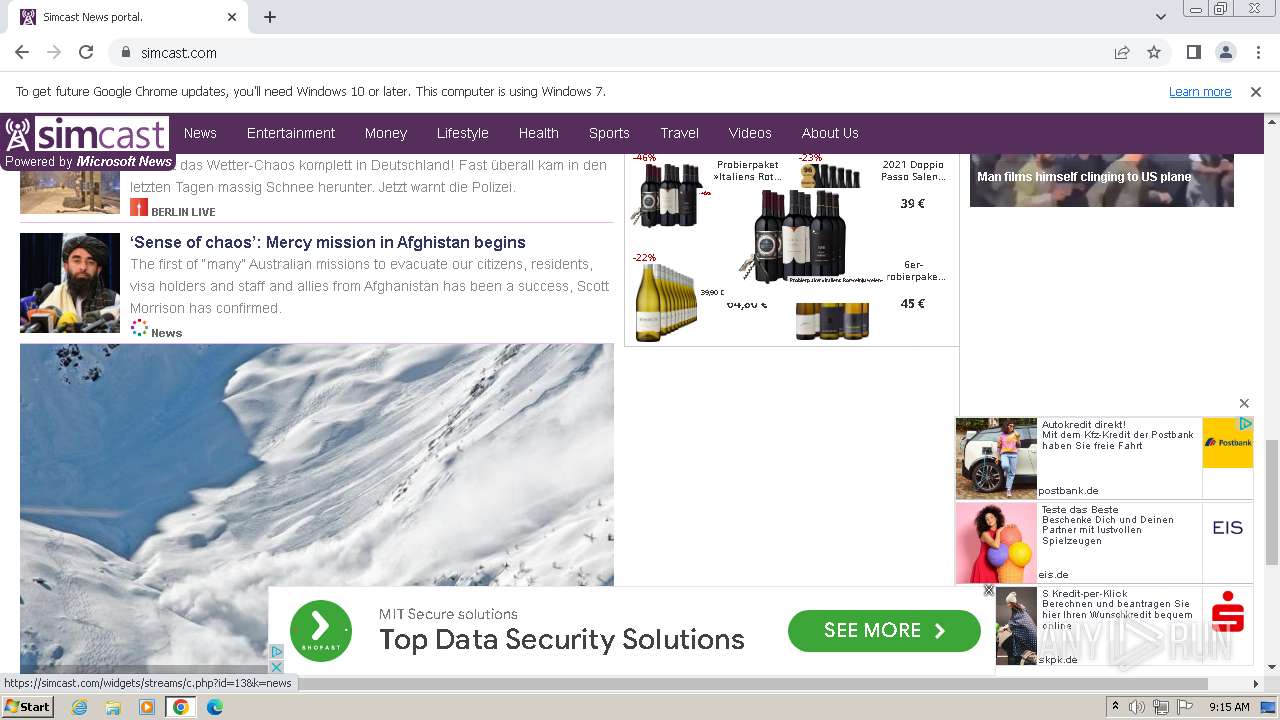Select the Simcast News portal tab
This screenshot has width=1280, height=720.
[128, 17]
